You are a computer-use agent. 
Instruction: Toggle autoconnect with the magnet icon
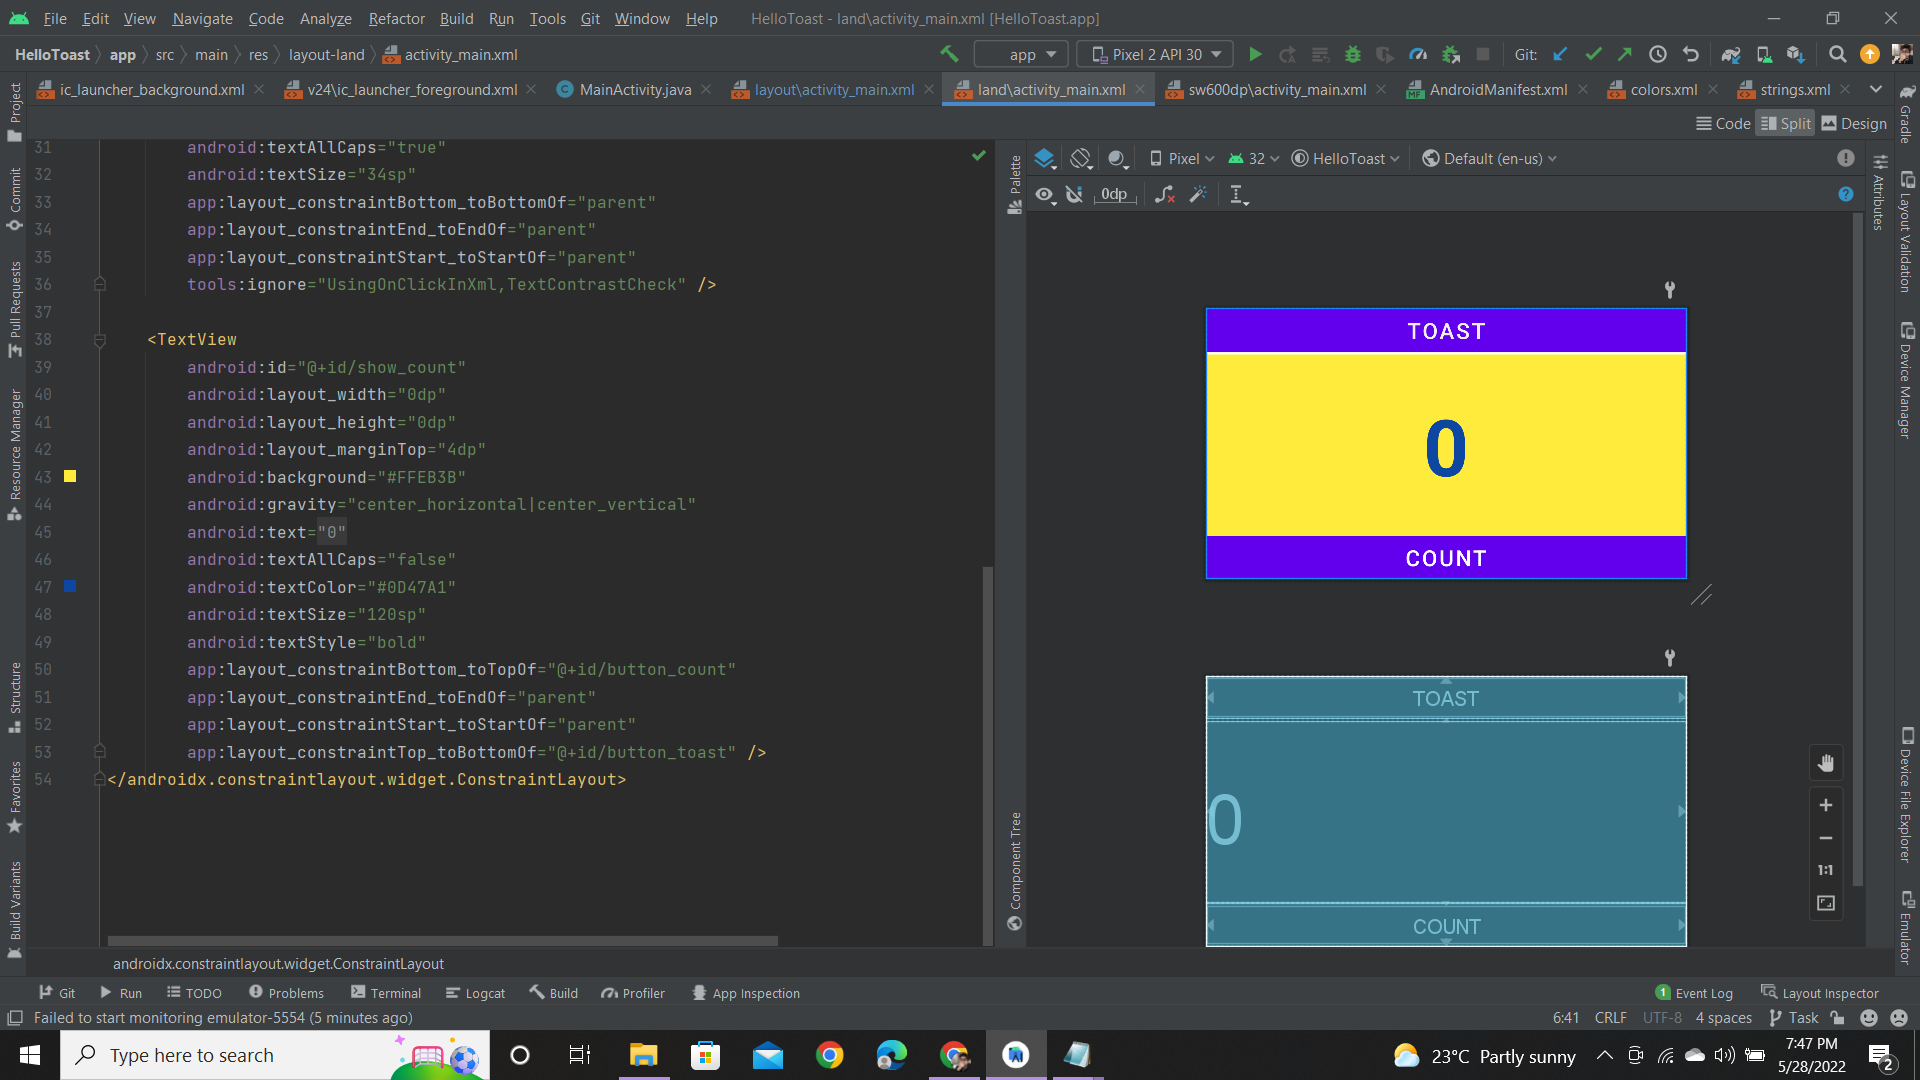tap(1075, 194)
